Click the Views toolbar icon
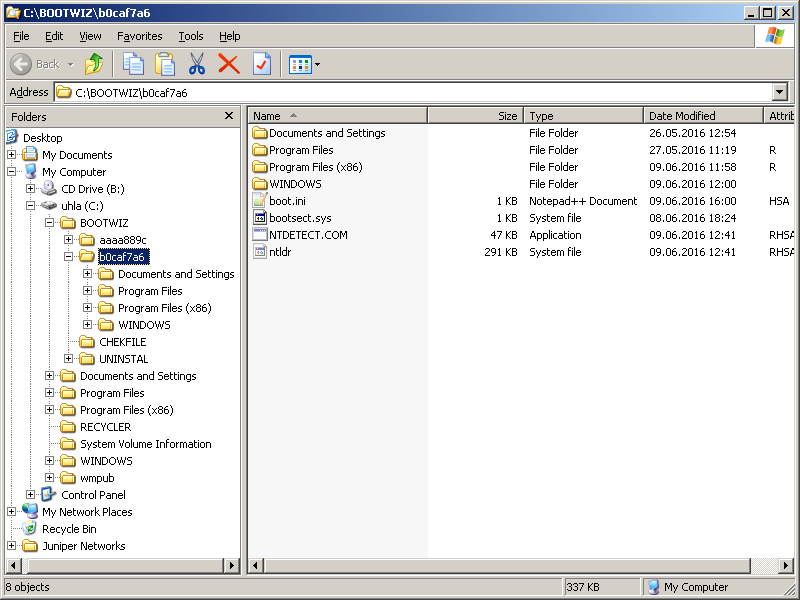Viewport: 800px width, 600px height. [300, 65]
